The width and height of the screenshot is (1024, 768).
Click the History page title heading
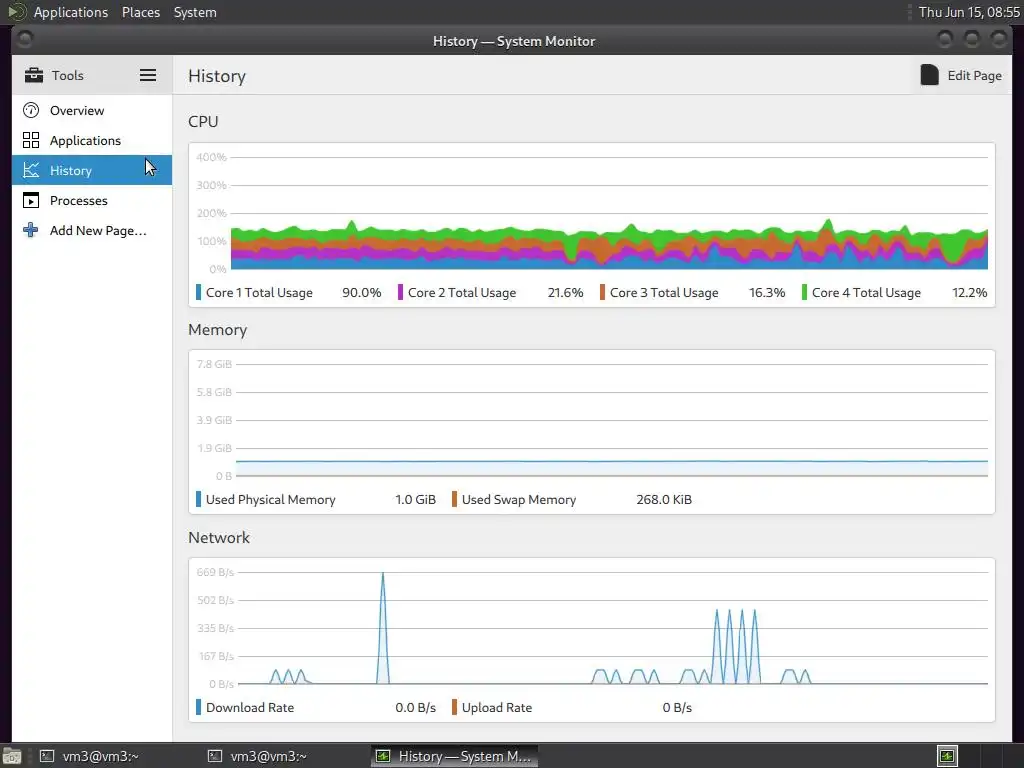pos(217,76)
